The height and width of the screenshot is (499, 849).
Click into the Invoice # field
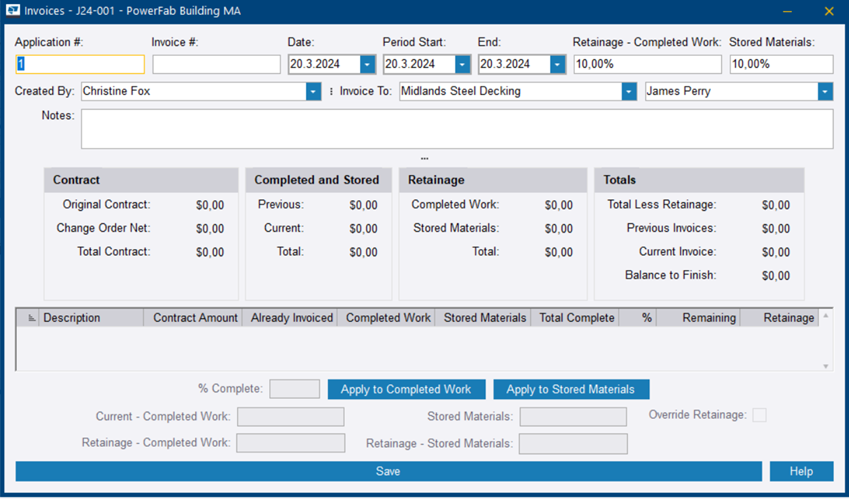(216, 64)
